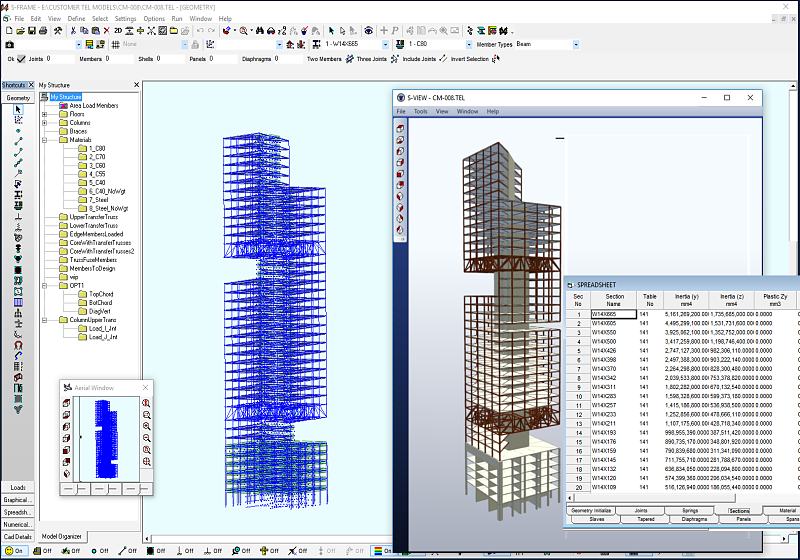Select the arrow pointer tool in Shortcuts
Image resolution: width=800 pixels, height=560 pixels.
18,110
